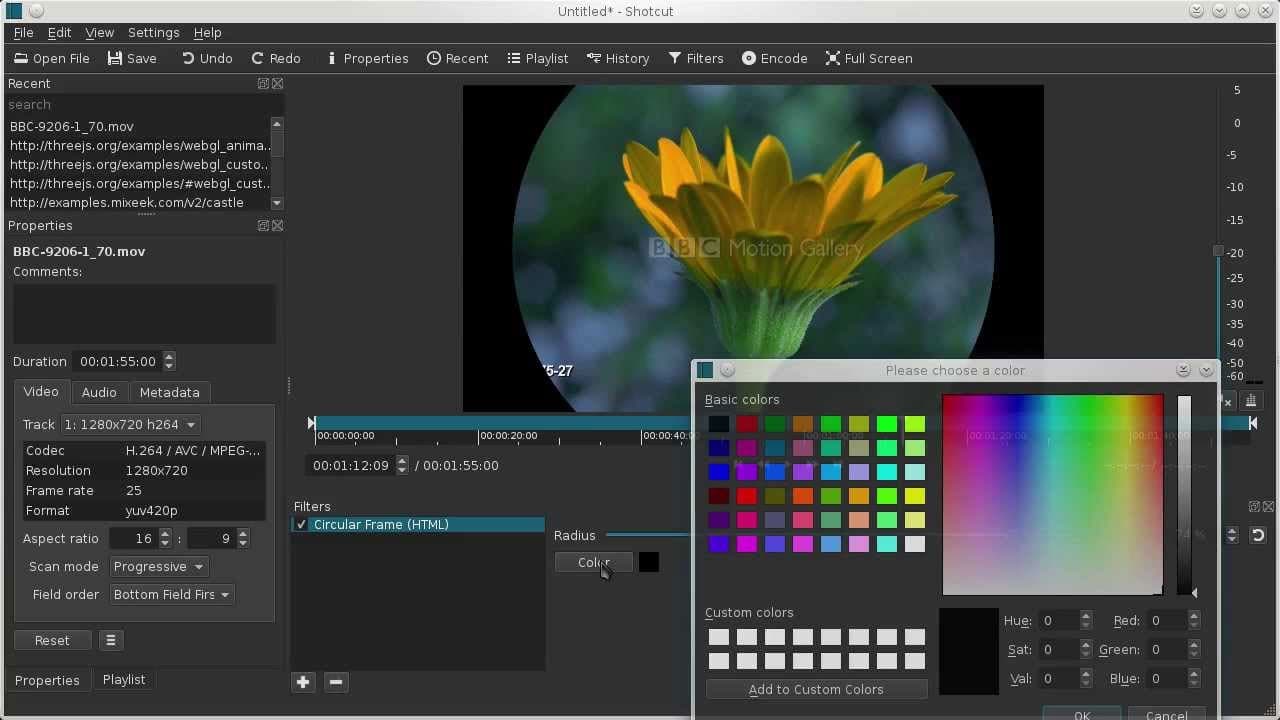Open the Encode panel
The image size is (1280, 720).
click(774, 58)
